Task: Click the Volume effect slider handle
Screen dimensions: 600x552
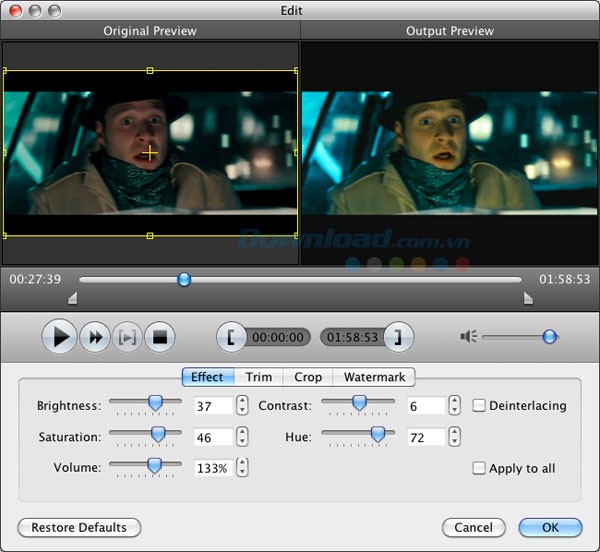Action: 155,466
